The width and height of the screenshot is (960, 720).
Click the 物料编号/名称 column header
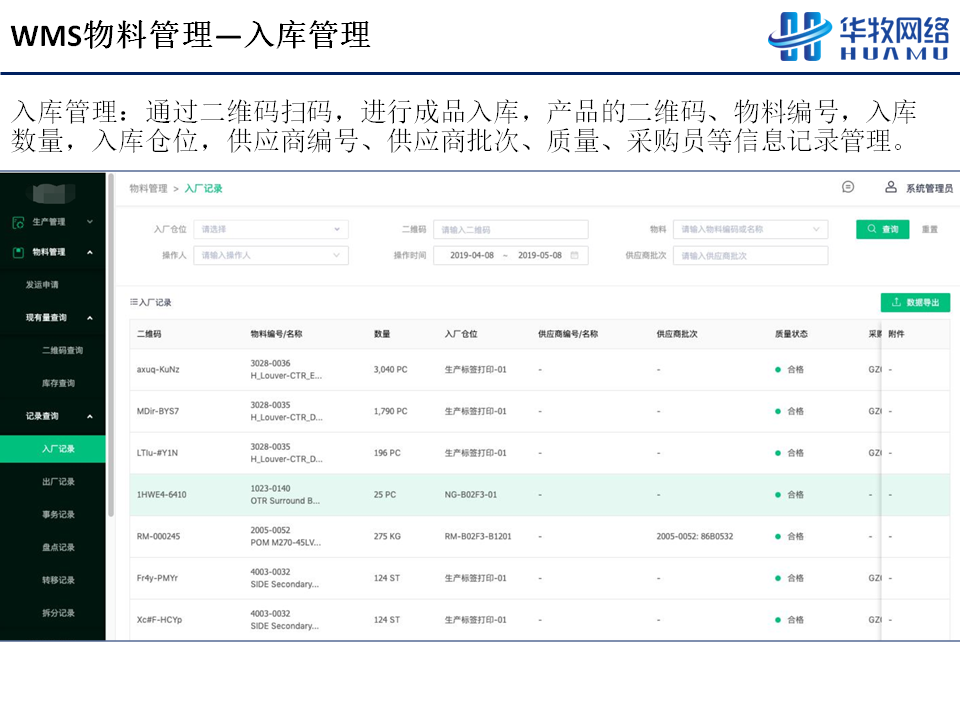276,334
